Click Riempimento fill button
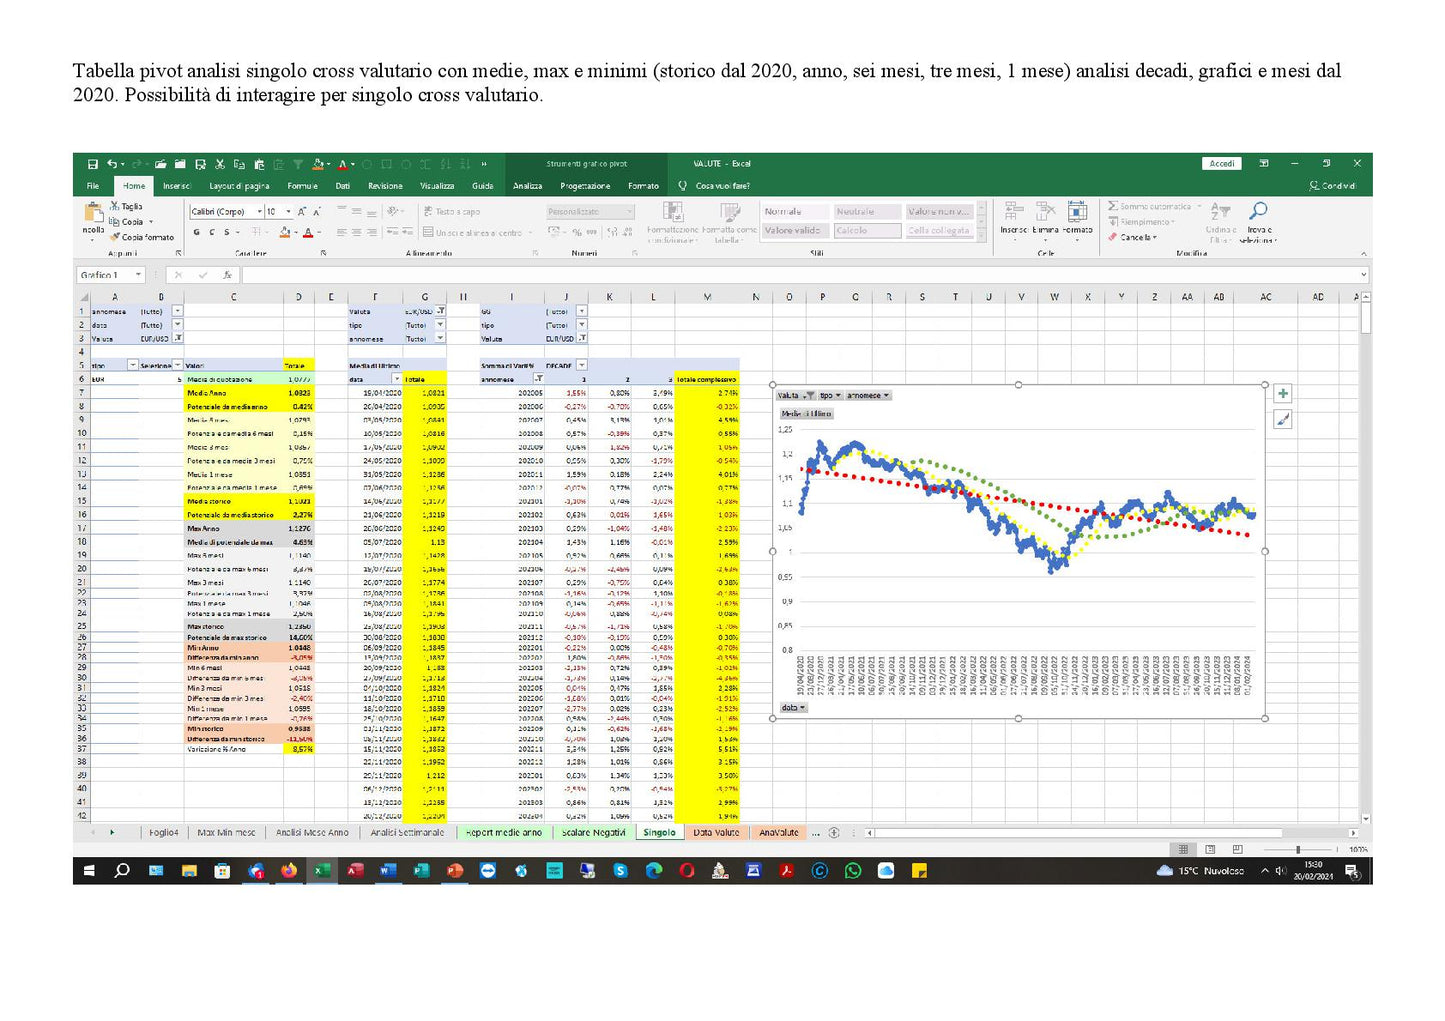The height and width of the screenshot is (1021, 1445). pyautogui.click(x=1141, y=222)
